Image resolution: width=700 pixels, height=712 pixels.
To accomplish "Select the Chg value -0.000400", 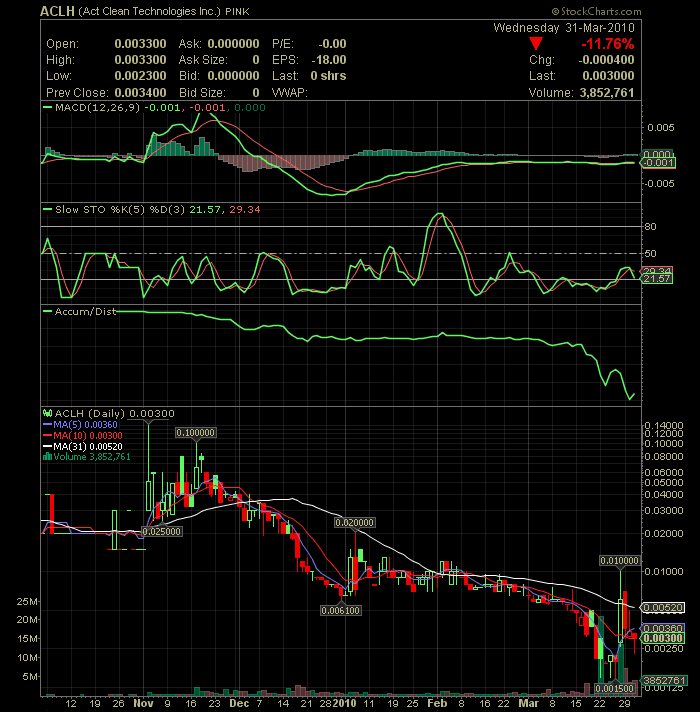I will [x=606, y=60].
